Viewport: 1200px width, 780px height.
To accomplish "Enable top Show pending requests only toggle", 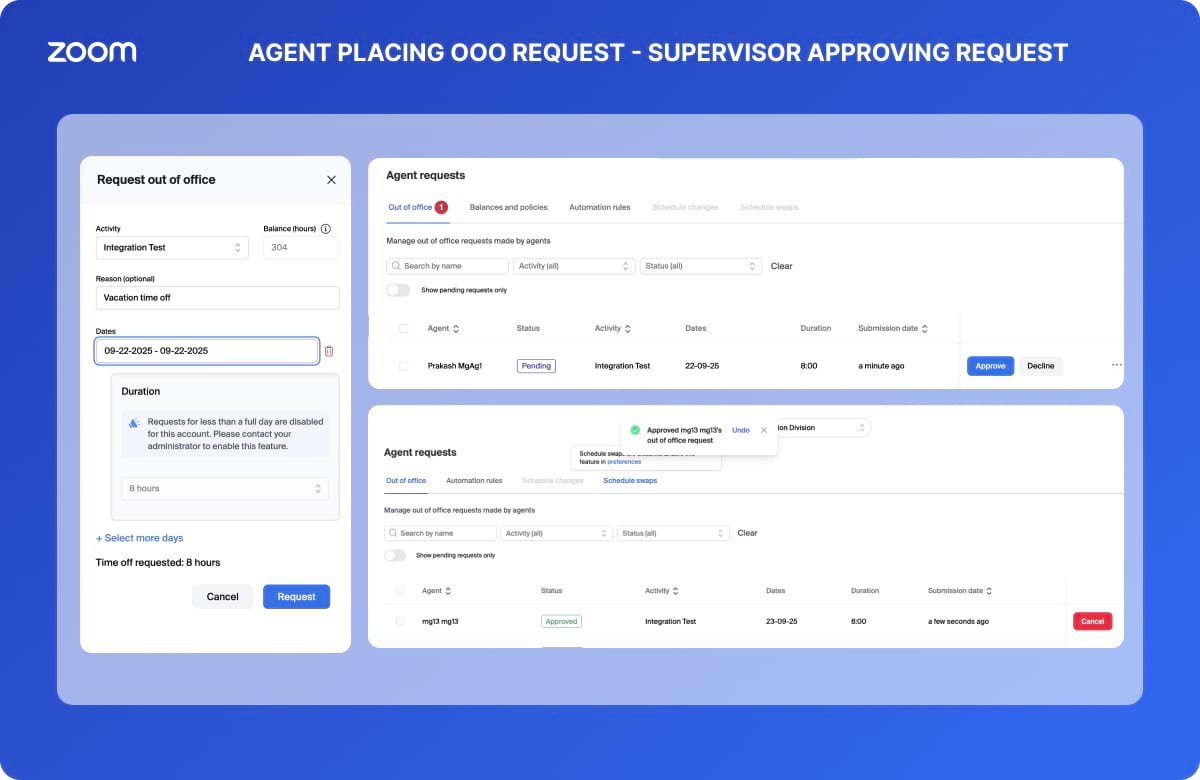I will click(398, 290).
